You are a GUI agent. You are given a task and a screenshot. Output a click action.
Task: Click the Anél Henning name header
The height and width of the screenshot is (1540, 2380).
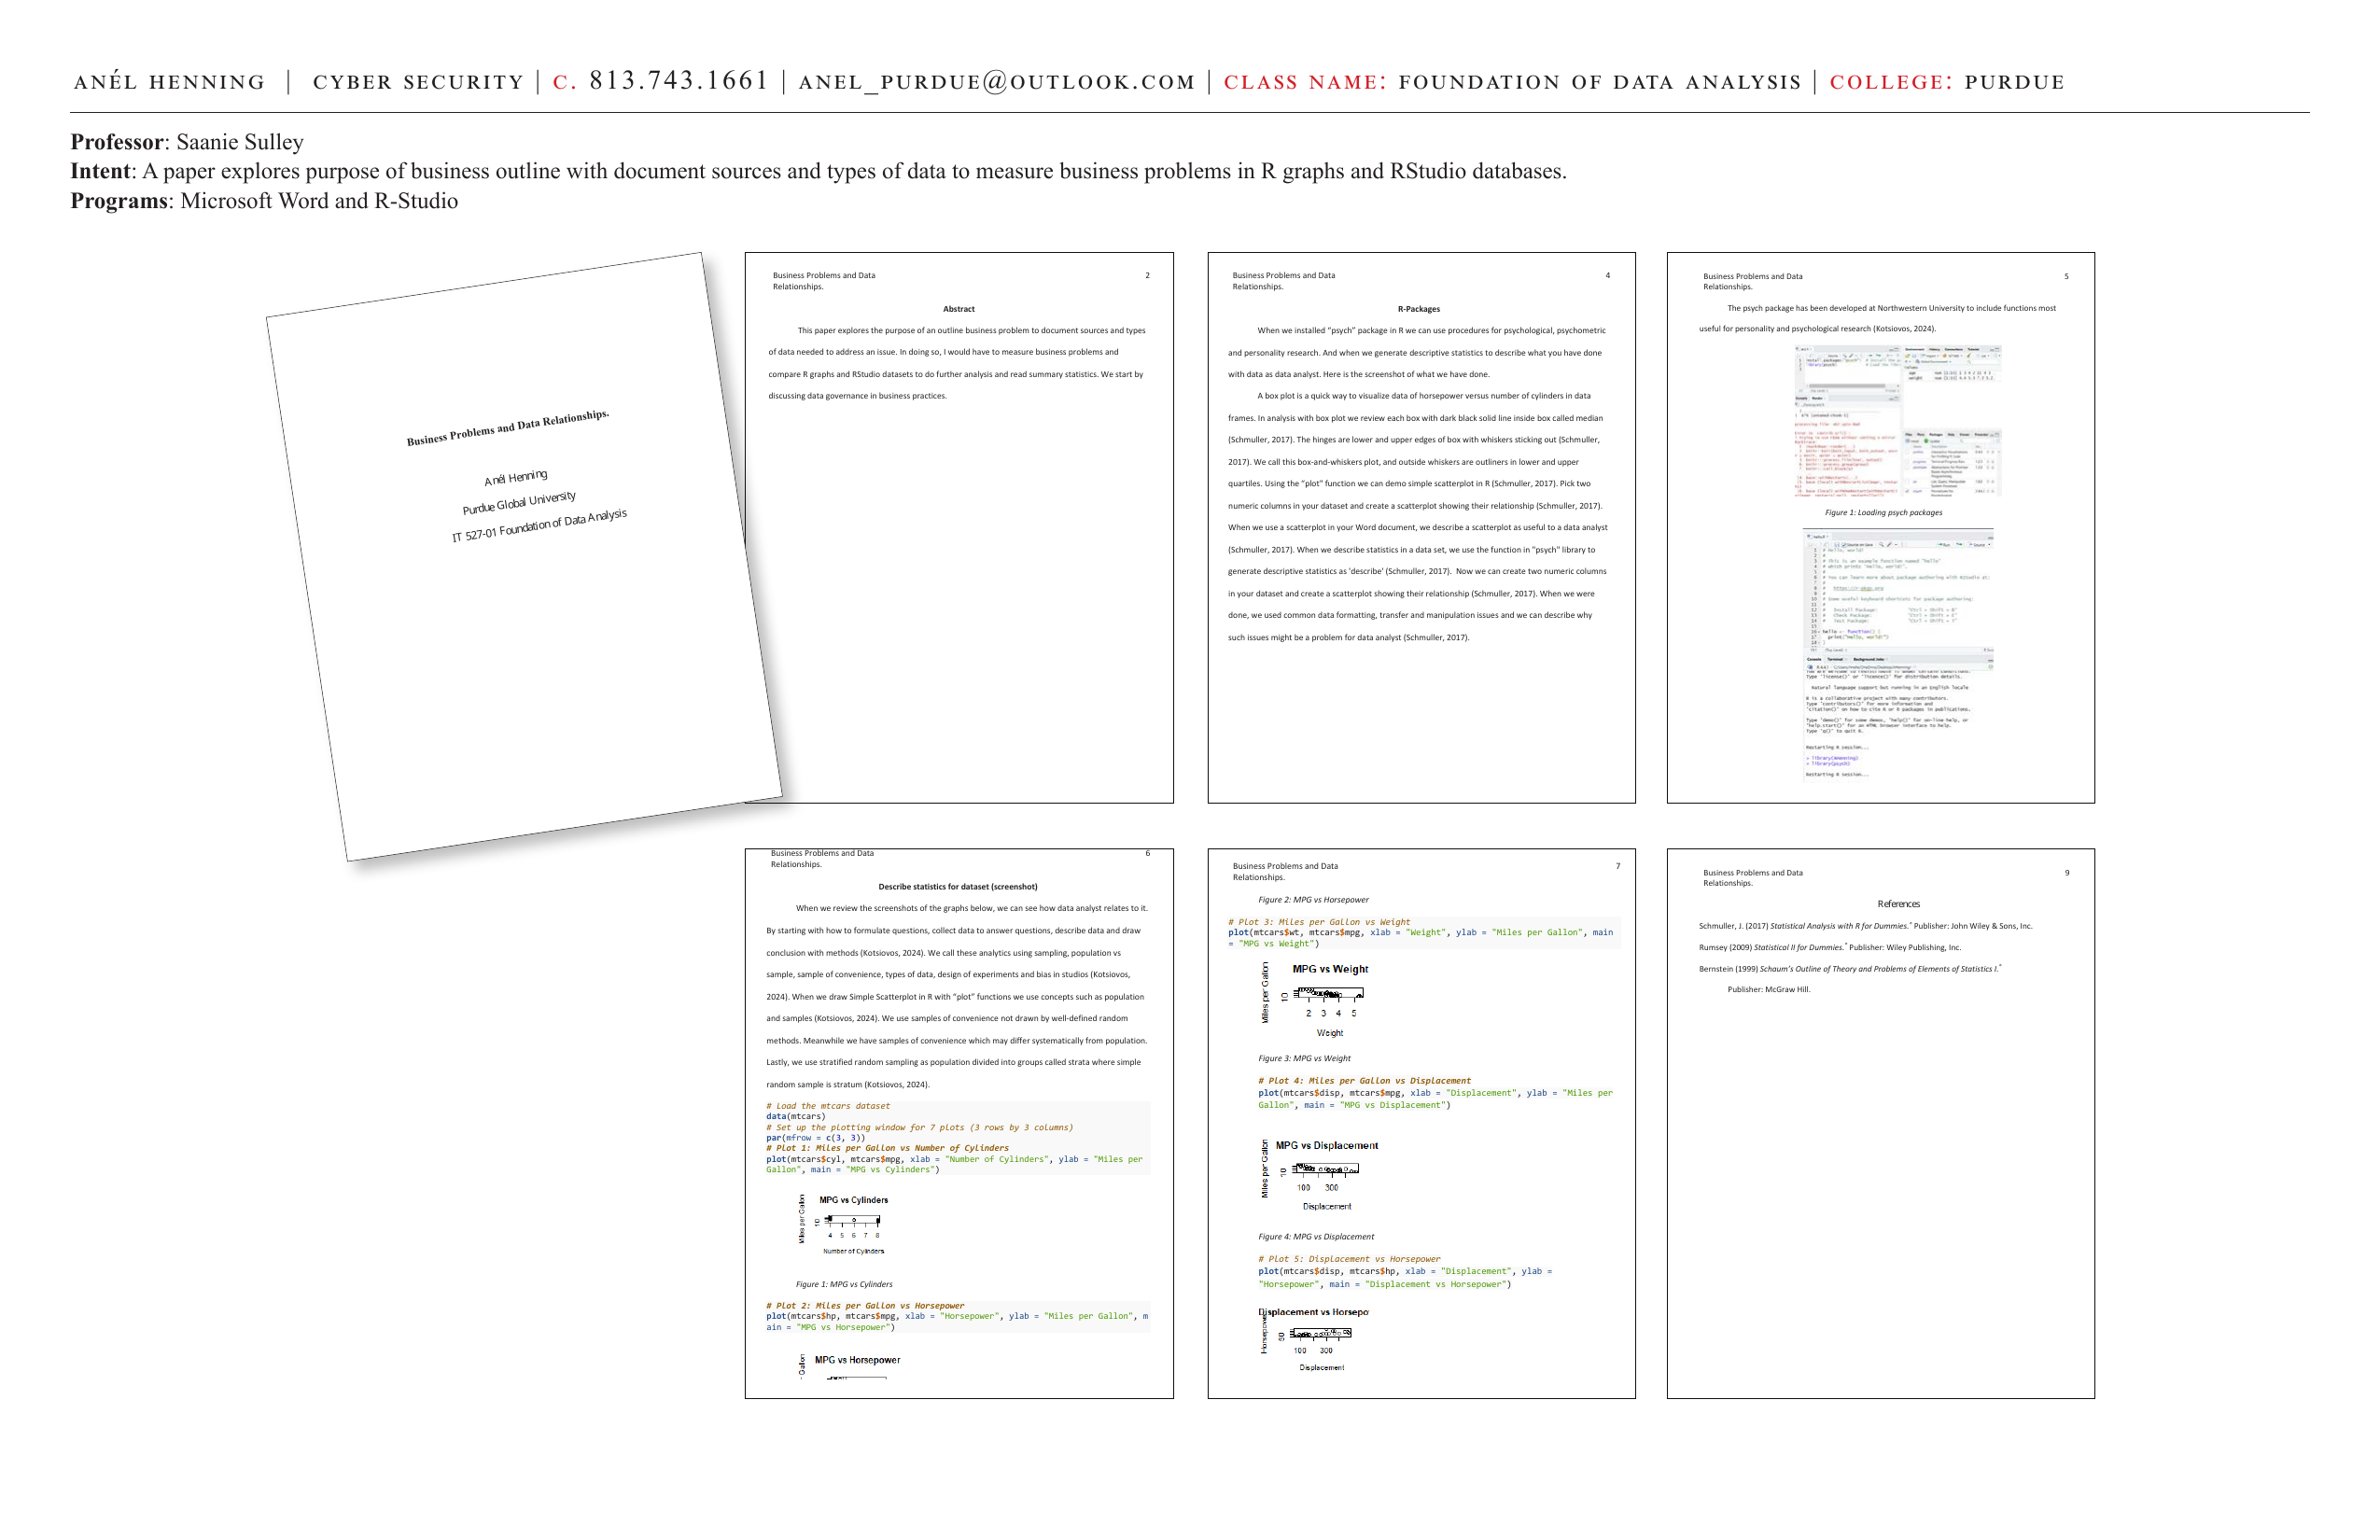click(x=170, y=82)
